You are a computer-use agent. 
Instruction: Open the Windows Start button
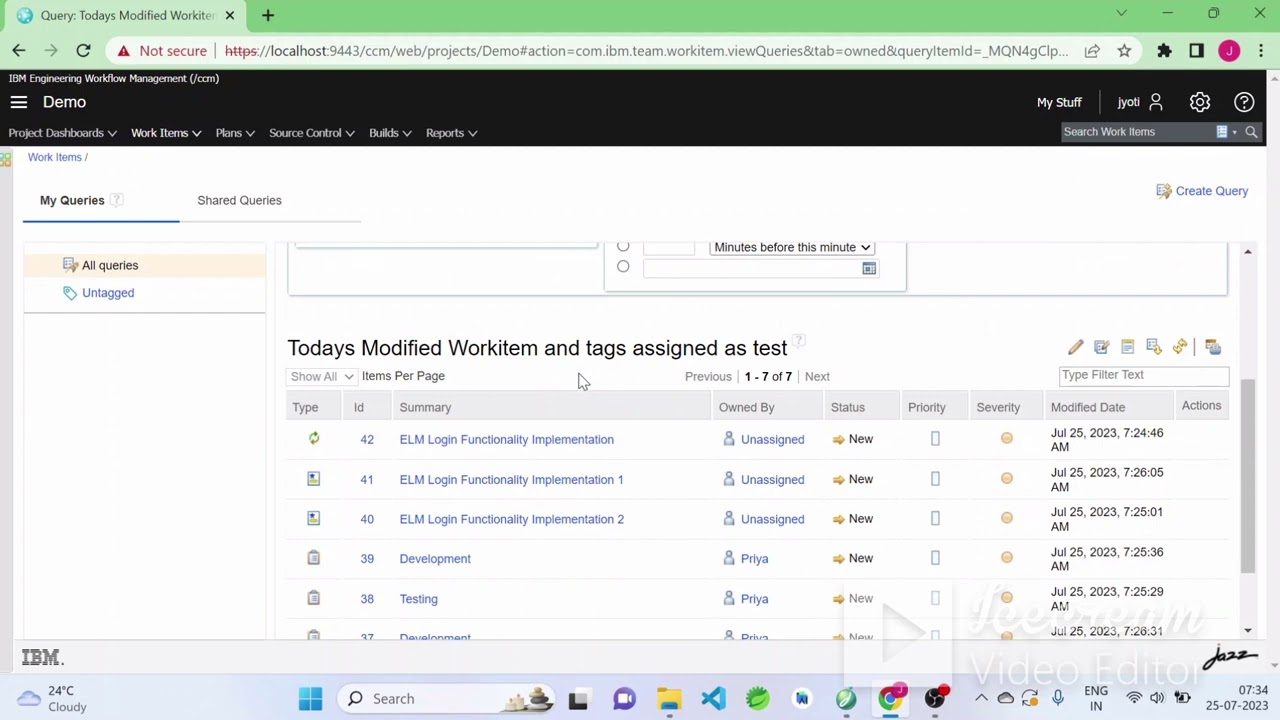click(310, 698)
